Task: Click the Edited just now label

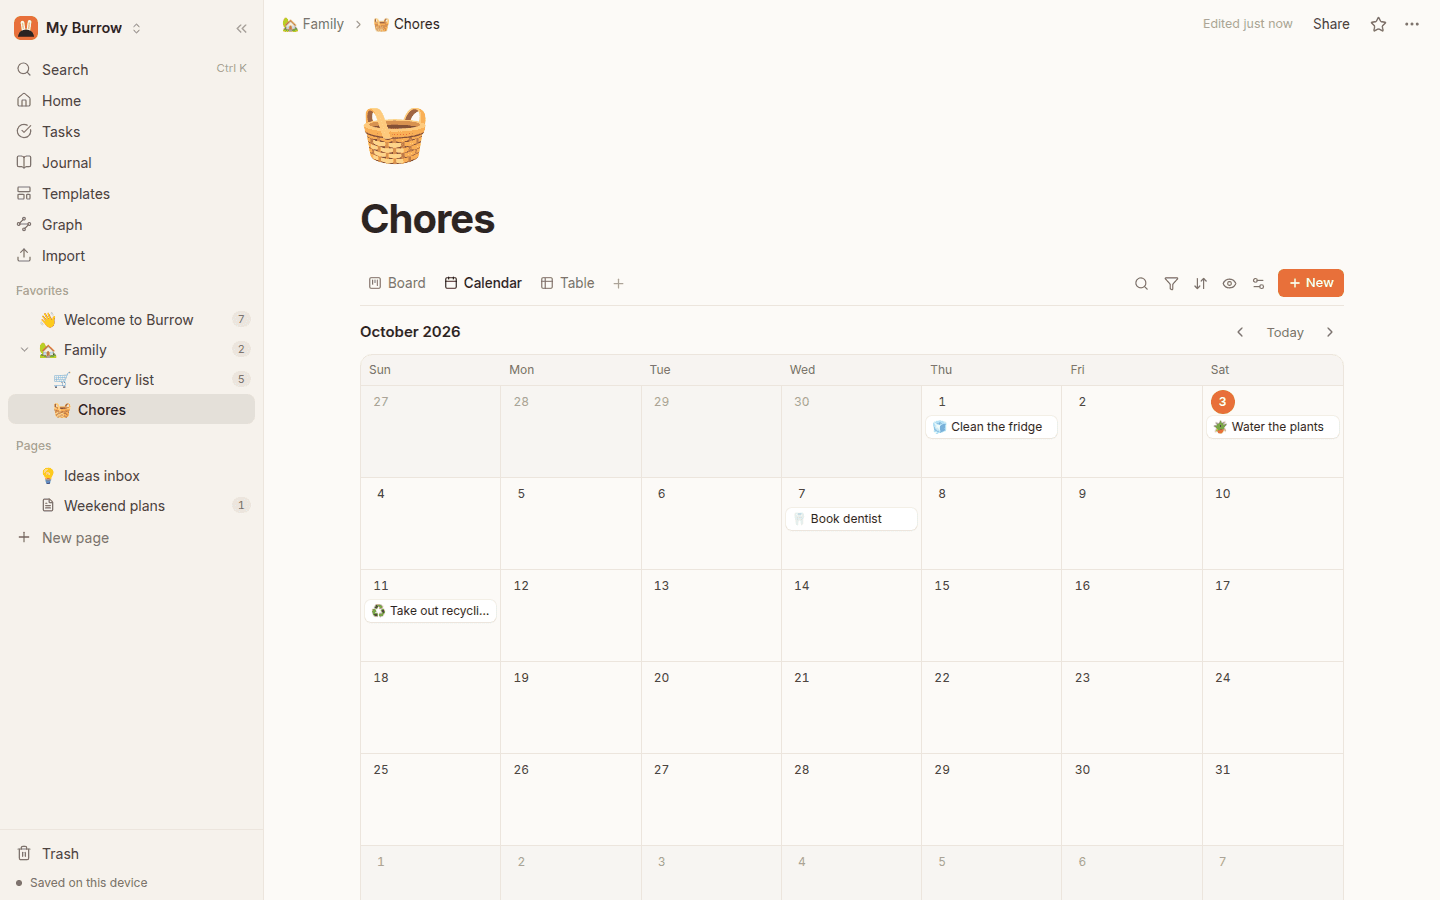Action: (x=1247, y=24)
